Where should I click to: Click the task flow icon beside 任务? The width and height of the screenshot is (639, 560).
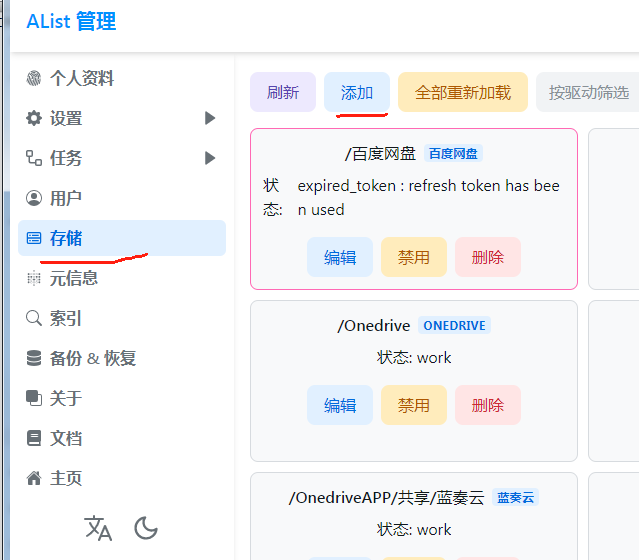[x=34, y=158]
